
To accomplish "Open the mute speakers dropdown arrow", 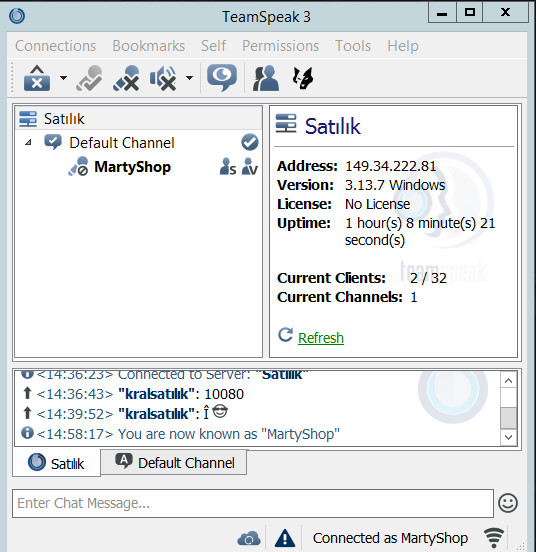I will (x=189, y=77).
